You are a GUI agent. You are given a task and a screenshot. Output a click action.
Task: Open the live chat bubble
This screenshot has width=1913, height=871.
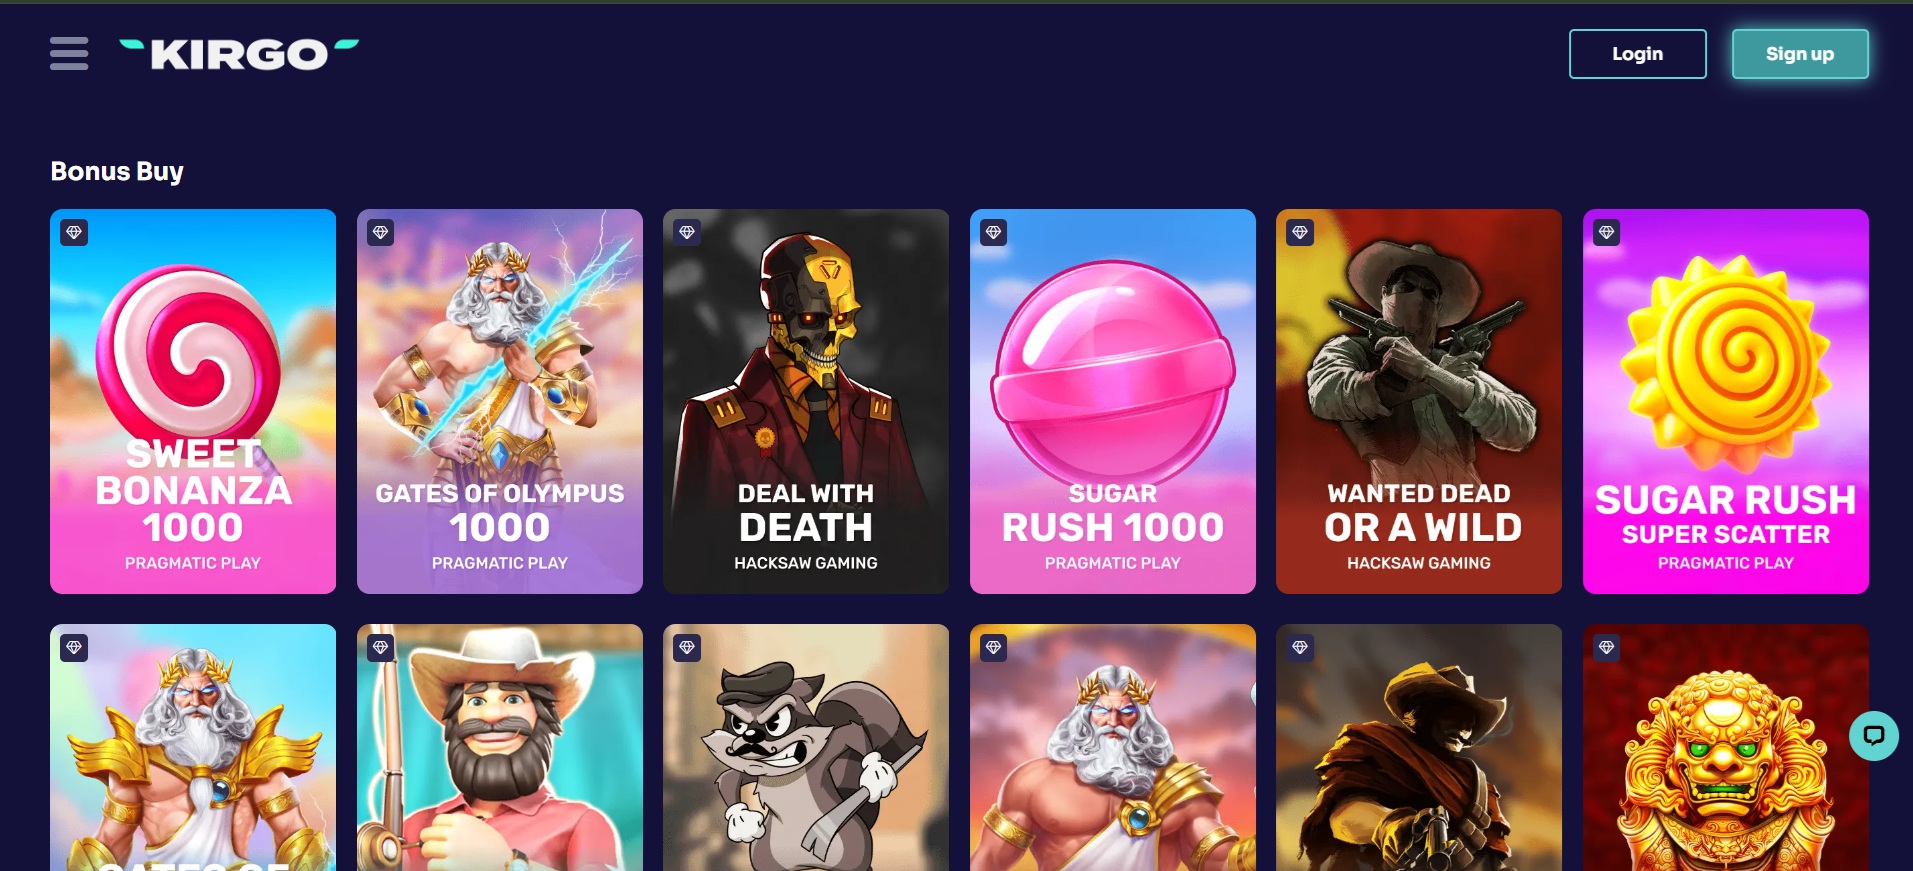(x=1874, y=736)
